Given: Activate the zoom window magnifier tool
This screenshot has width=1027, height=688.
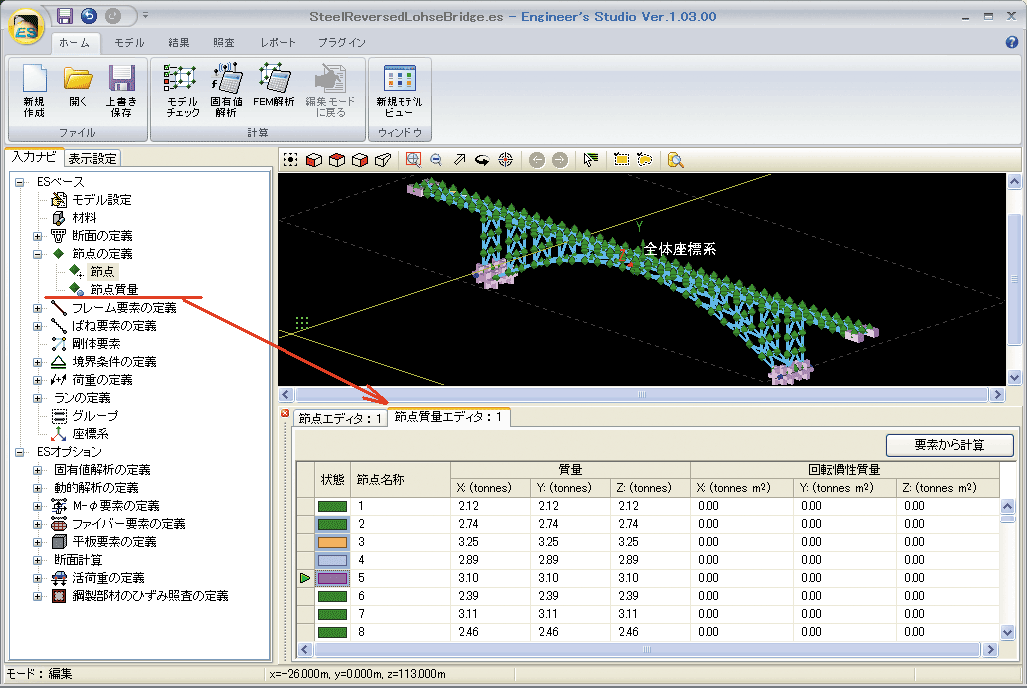Looking at the screenshot, I should [413, 160].
